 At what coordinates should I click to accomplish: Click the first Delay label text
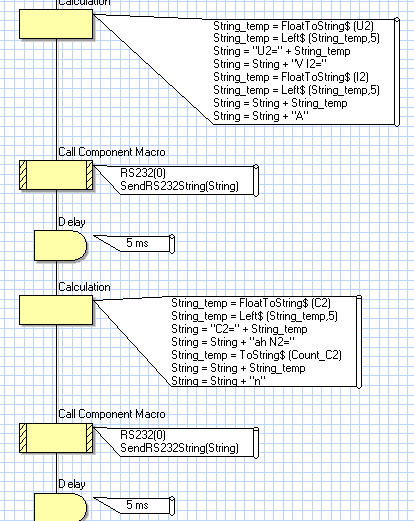[x=72, y=222]
